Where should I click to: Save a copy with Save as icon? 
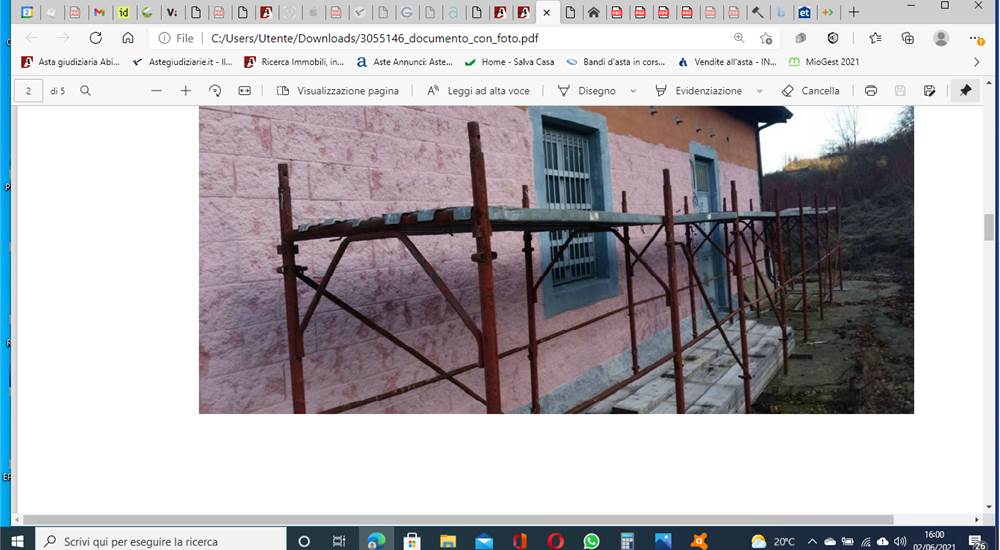point(929,91)
